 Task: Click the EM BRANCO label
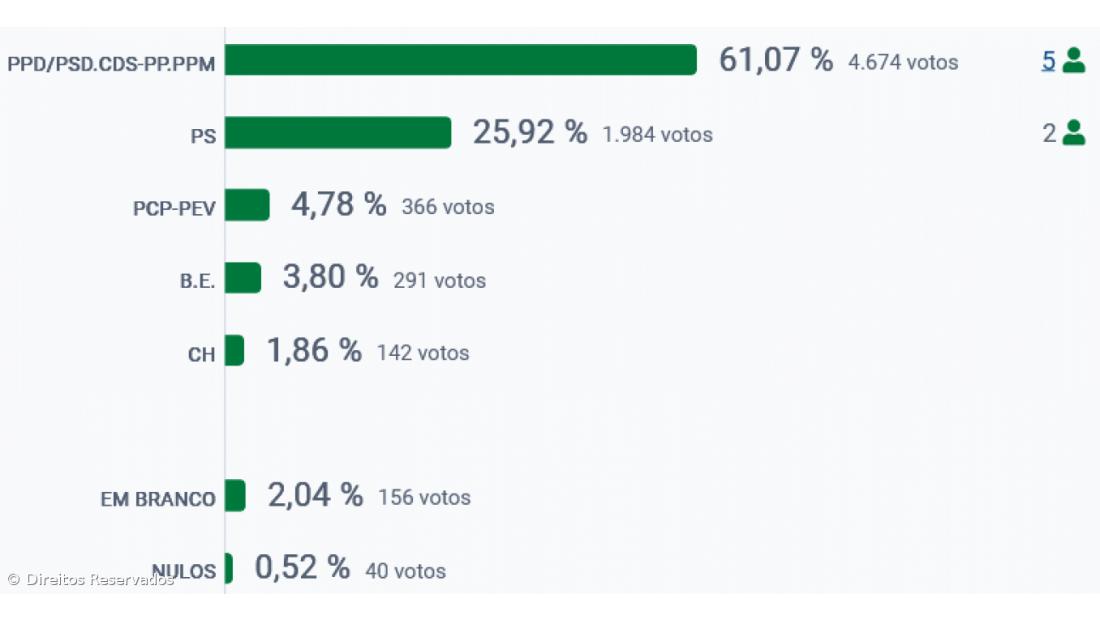(158, 499)
